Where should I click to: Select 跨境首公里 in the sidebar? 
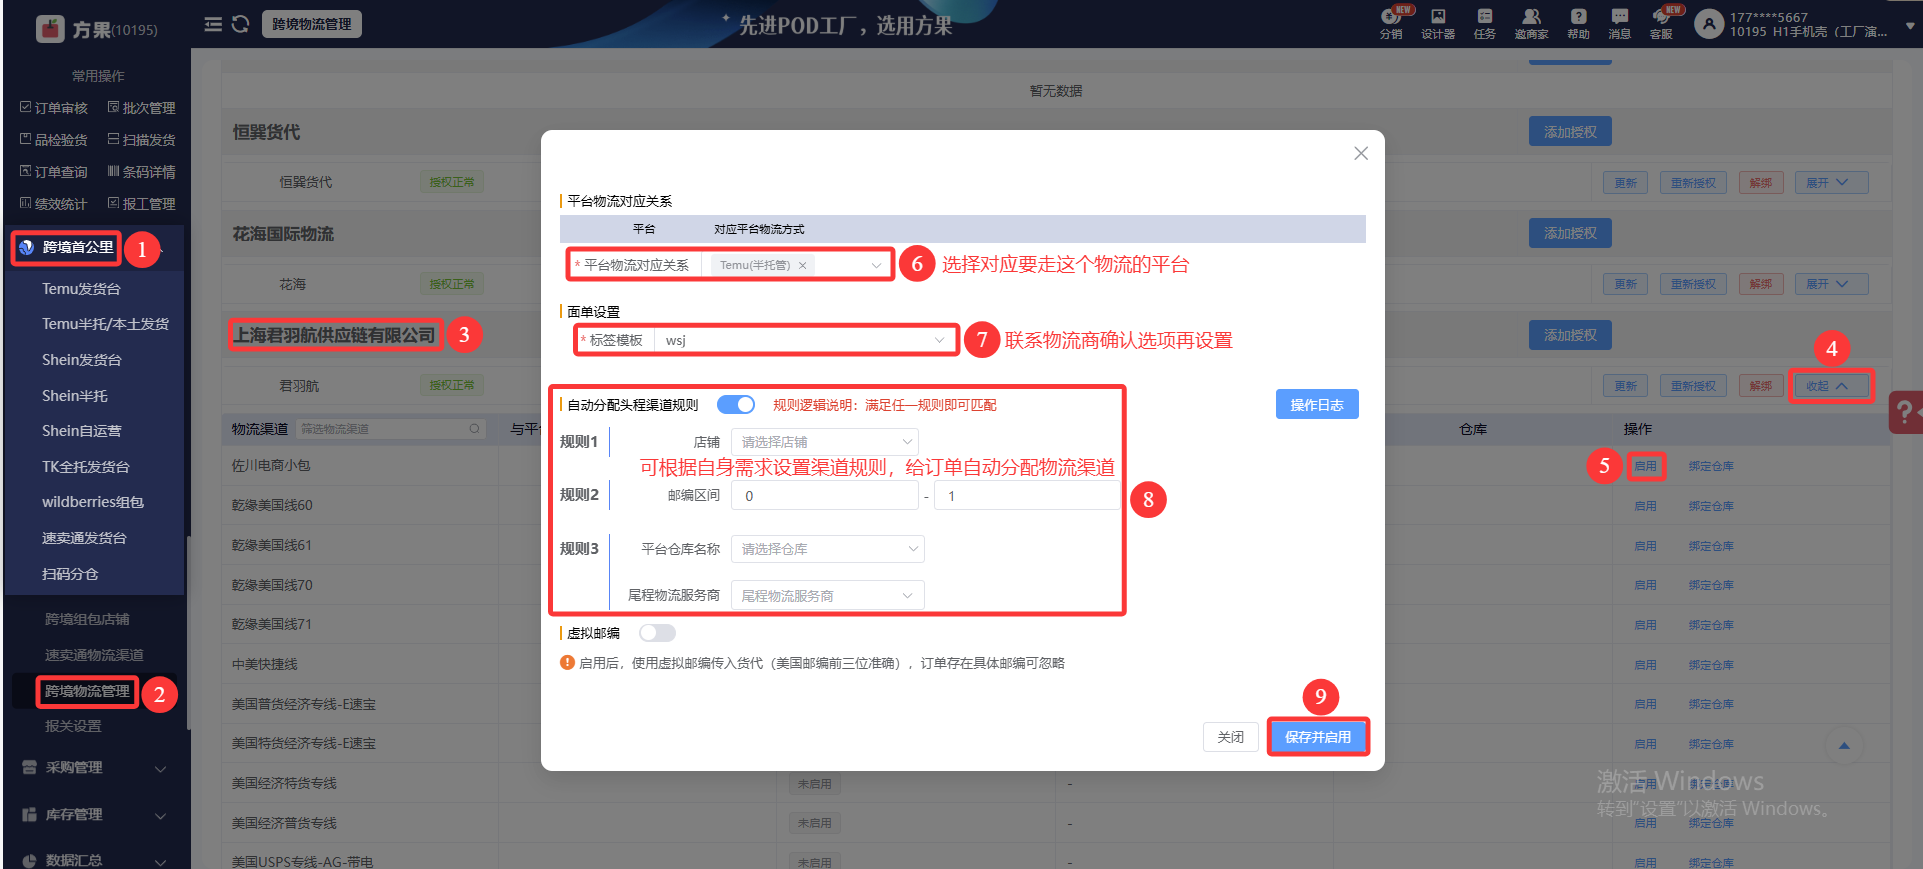(78, 248)
